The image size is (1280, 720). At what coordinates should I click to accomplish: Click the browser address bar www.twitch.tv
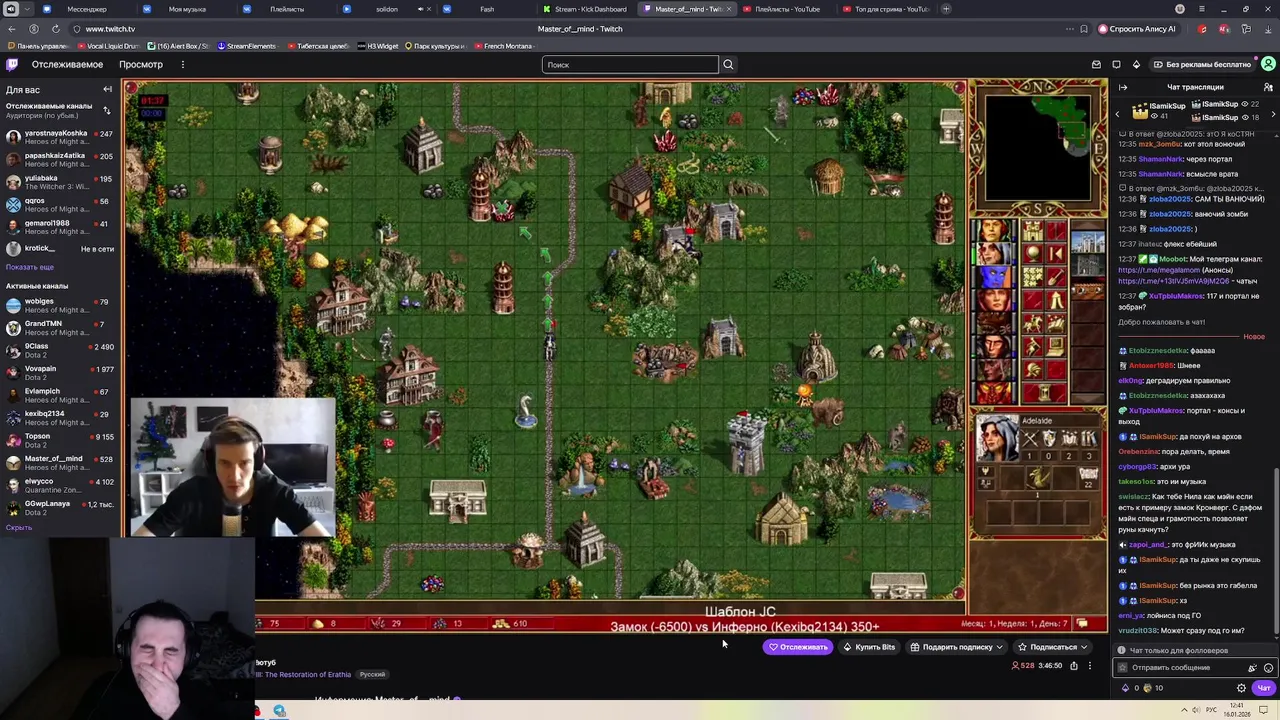tap(110, 29)
